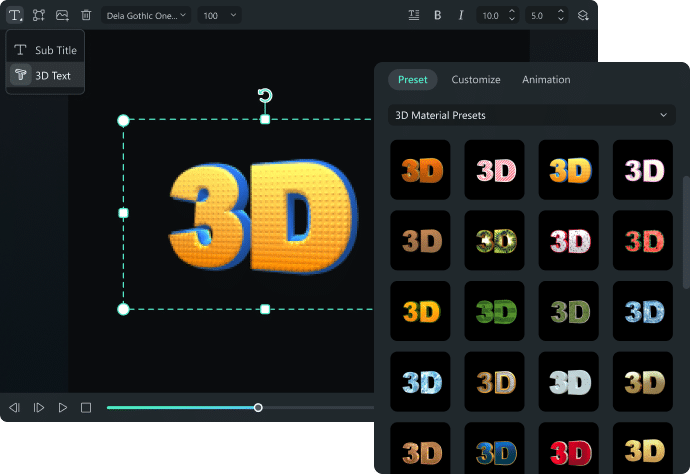Click the bottom-left circular corner handle
The height and width of the screenshot is (474, 690).
point(123,309)
